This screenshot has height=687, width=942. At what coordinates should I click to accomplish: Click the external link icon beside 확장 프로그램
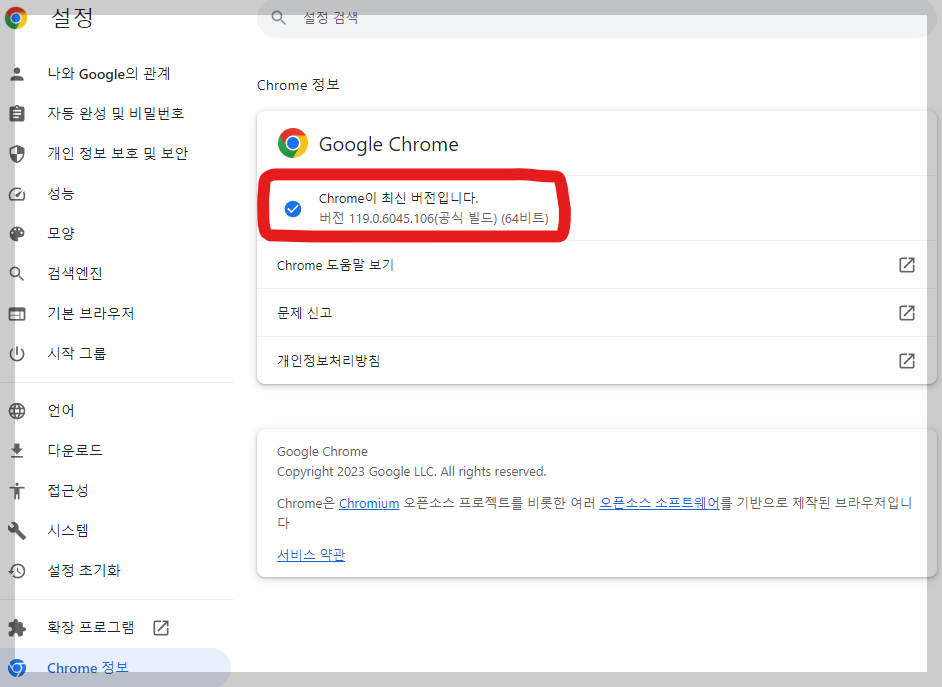pyautogui.click(x=161, y=628)
